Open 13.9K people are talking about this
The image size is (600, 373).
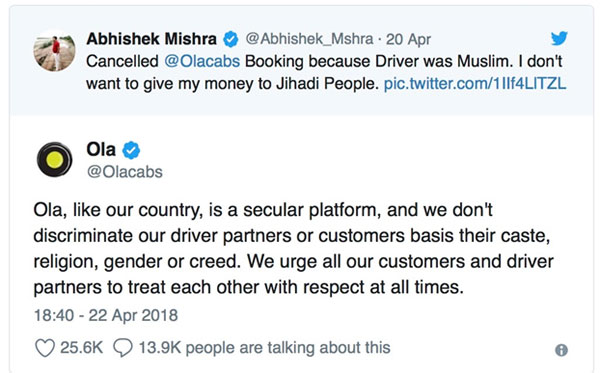[264, 348]
